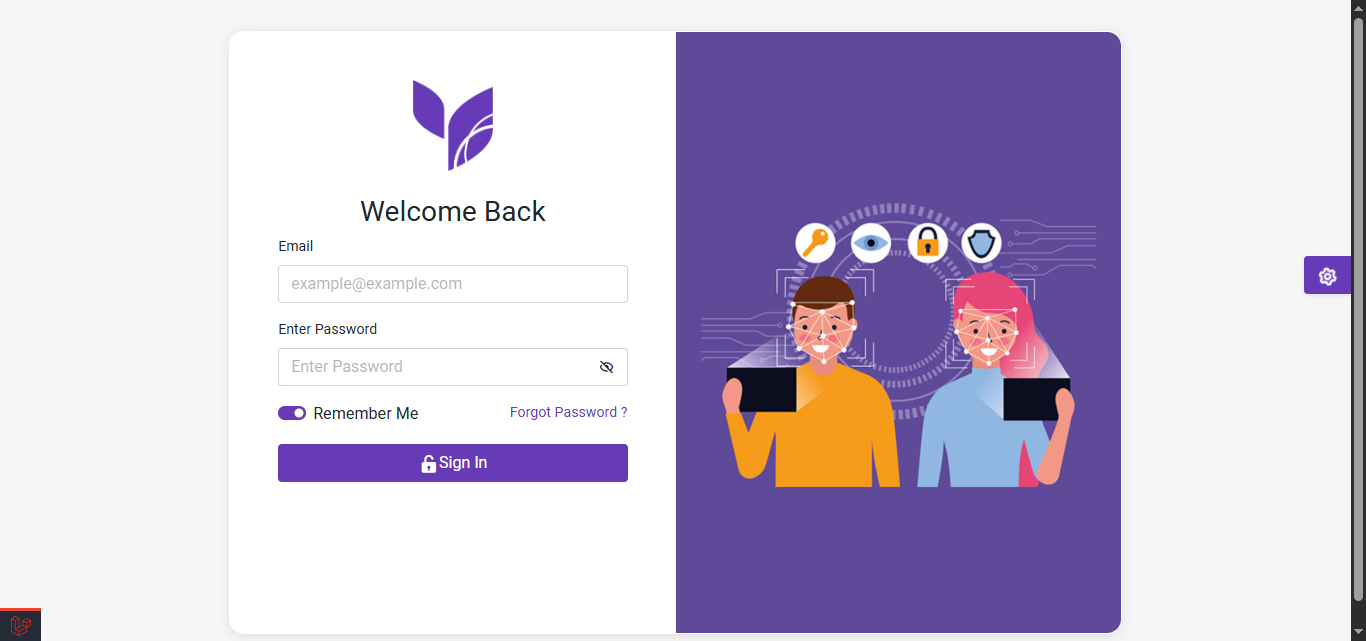Click the Remember Me label
1366x641 pixels.
click(x=366, y=414)
